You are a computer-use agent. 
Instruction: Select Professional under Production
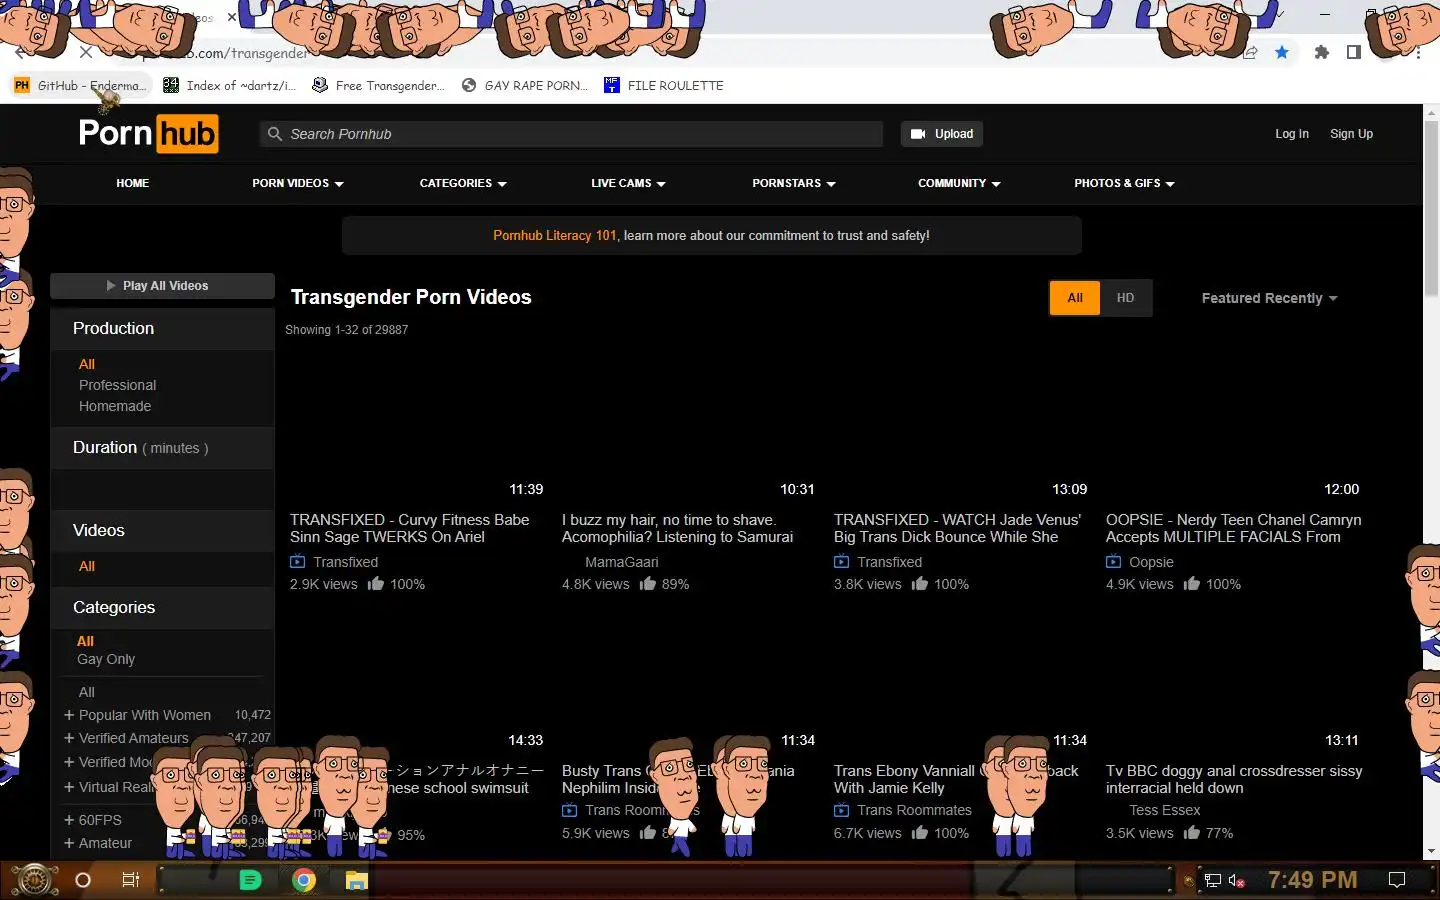pyautogui.click(x=117, y=385)
